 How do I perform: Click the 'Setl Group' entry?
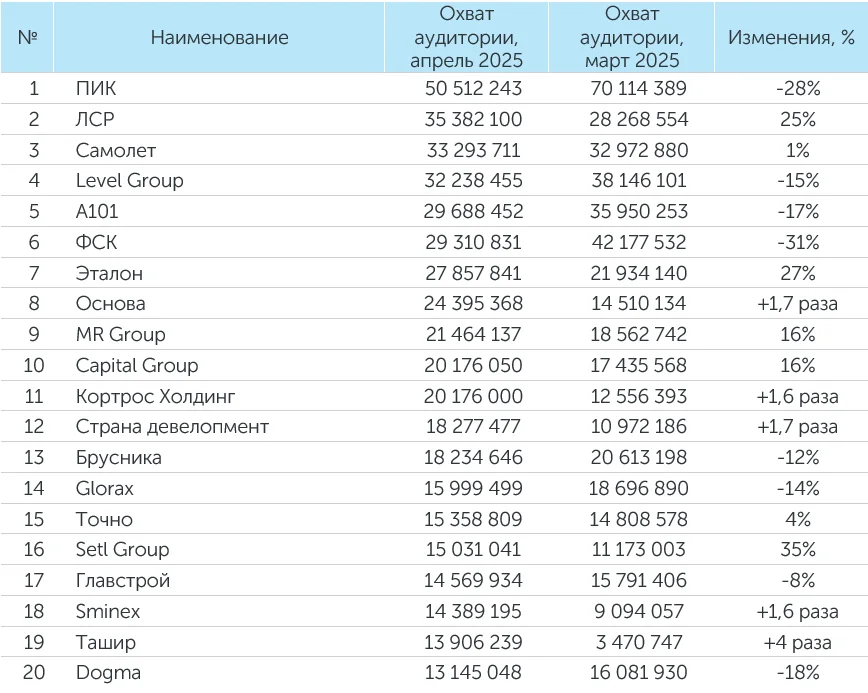(122, 549)
